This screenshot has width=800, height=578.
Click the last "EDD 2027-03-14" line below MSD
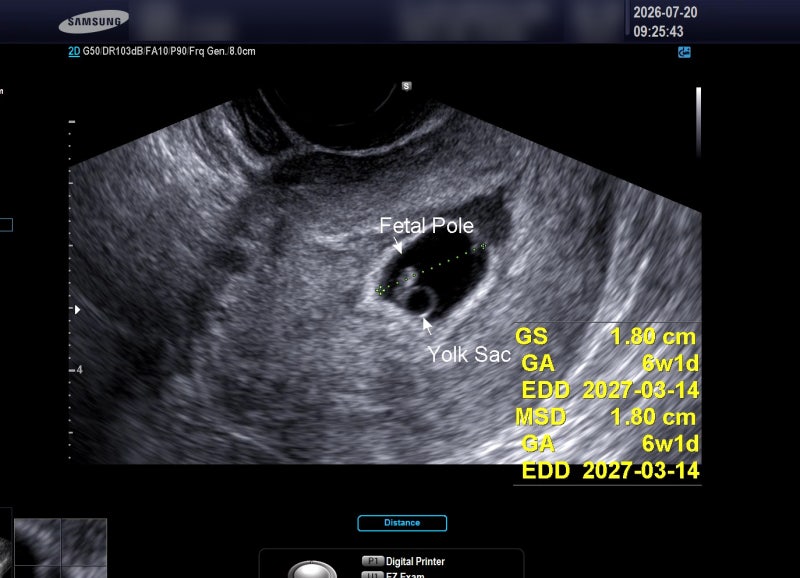click(610, 470)
